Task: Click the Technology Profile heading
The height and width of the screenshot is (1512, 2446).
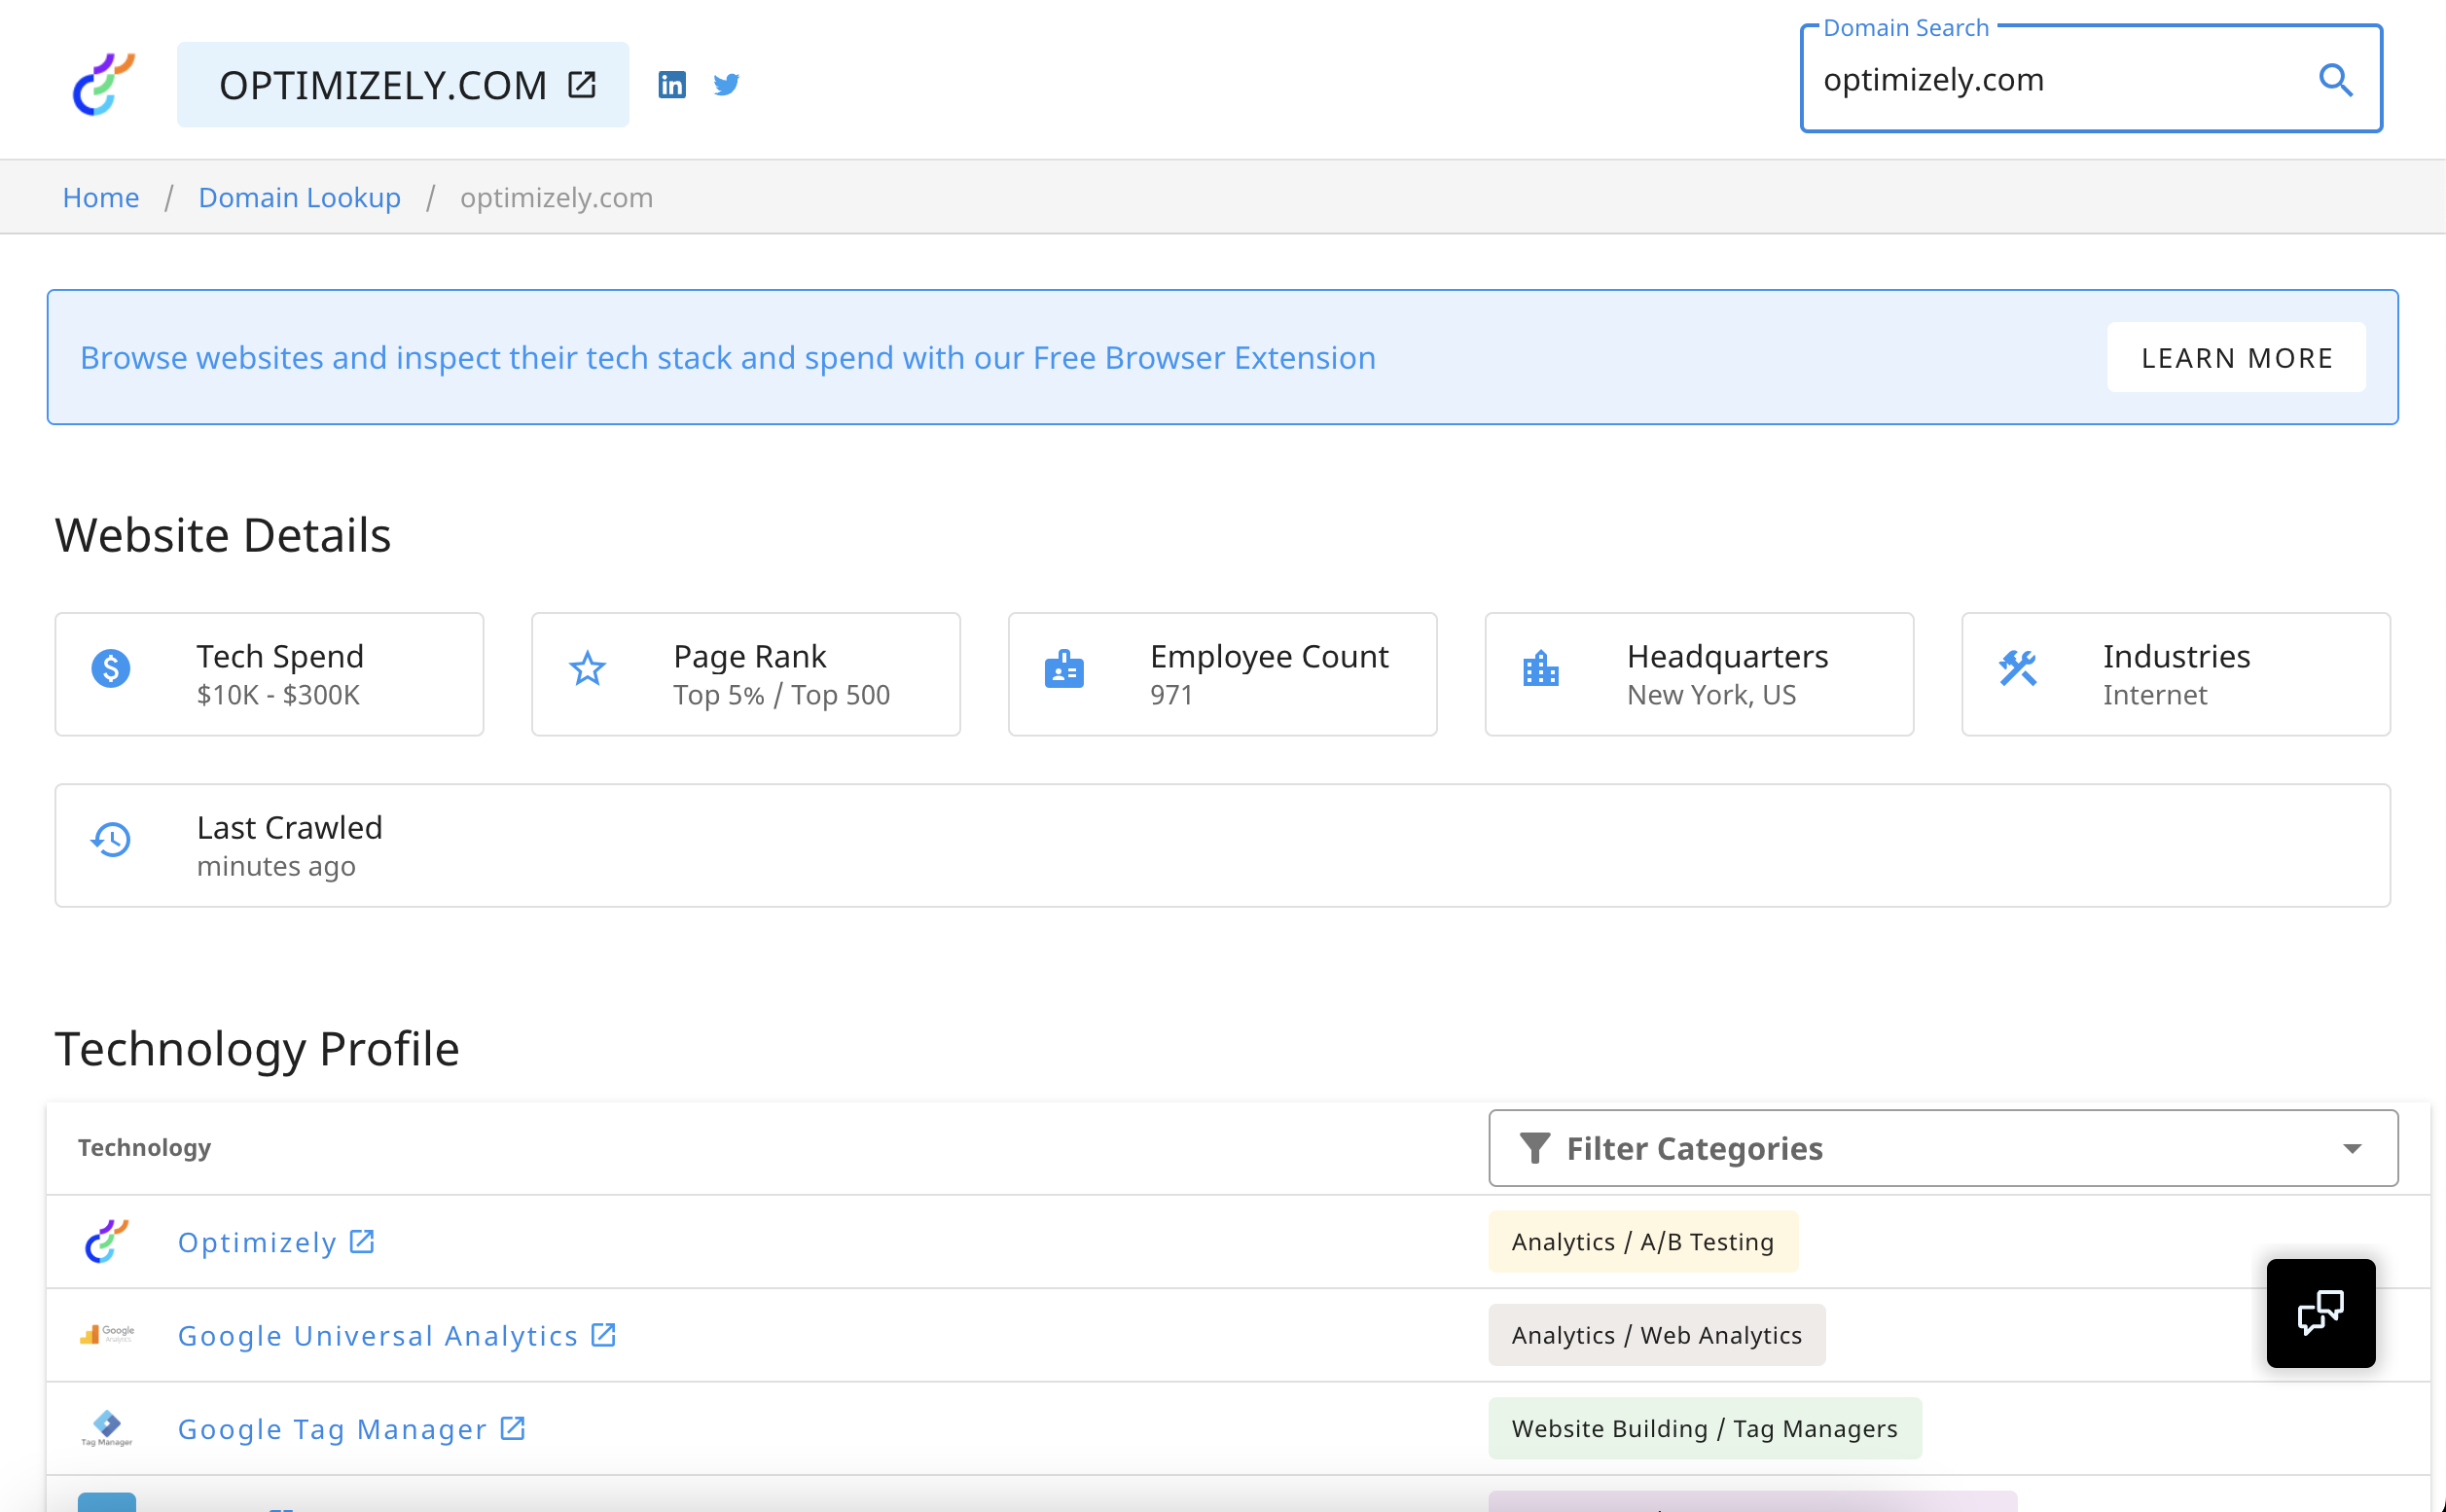Action: pyautogui.click(x=257, y=1048)
